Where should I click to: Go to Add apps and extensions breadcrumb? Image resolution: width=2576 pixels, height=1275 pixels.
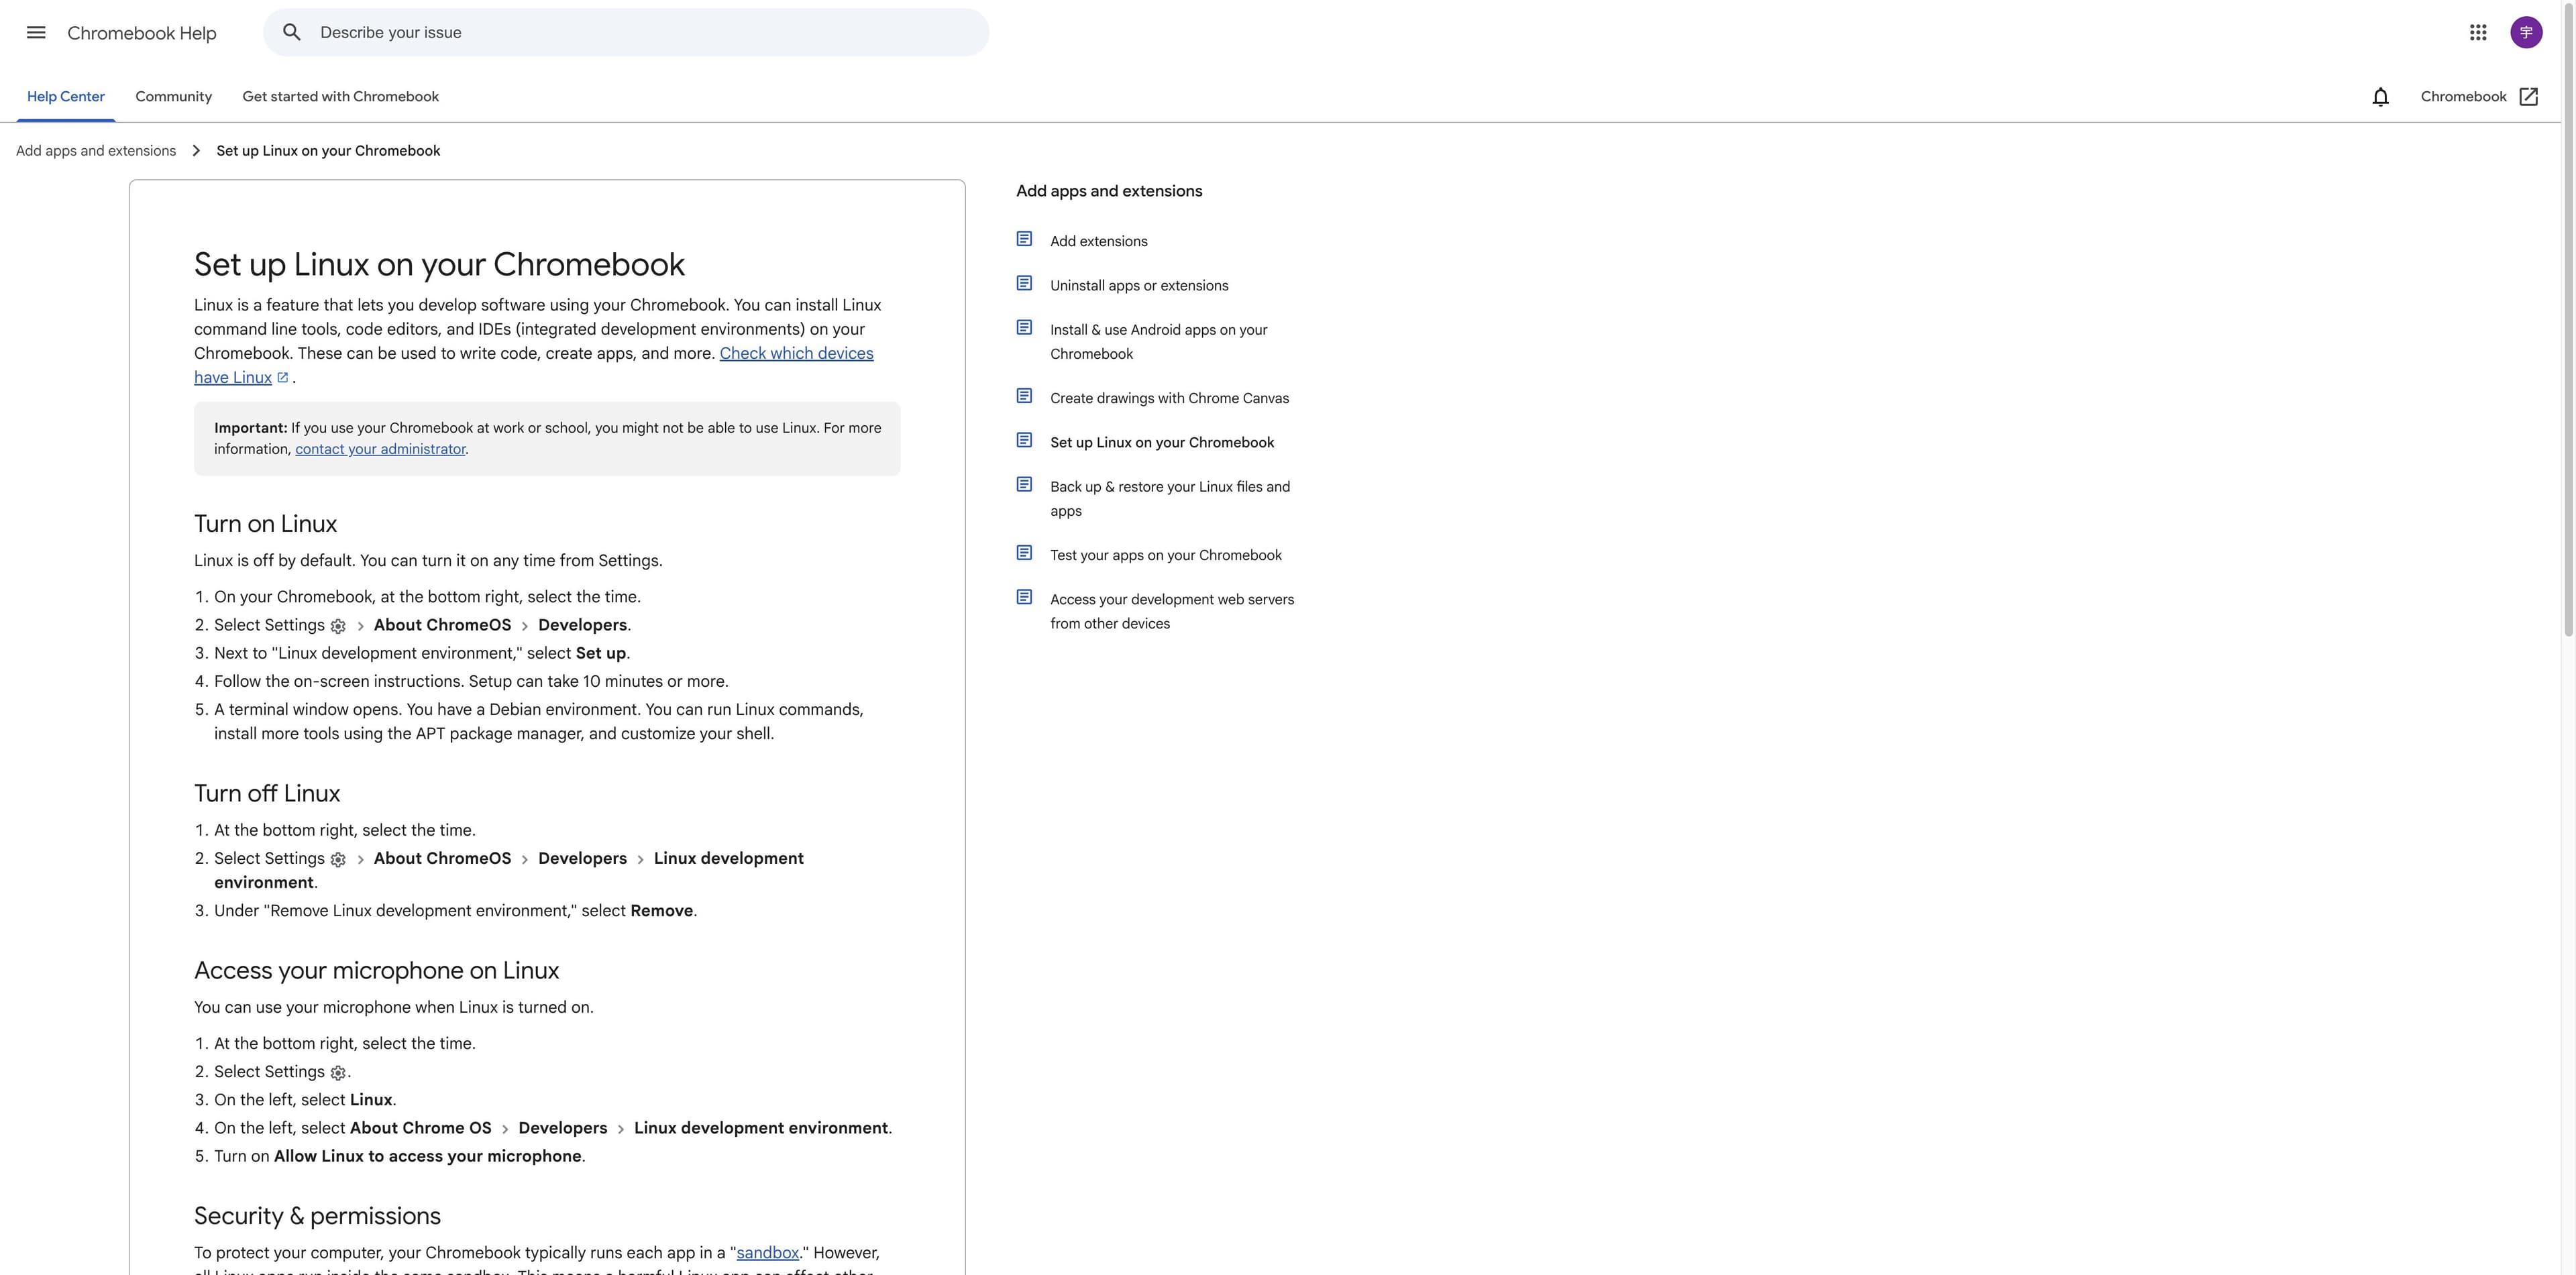pyautogui.click(x=96, y=151)
